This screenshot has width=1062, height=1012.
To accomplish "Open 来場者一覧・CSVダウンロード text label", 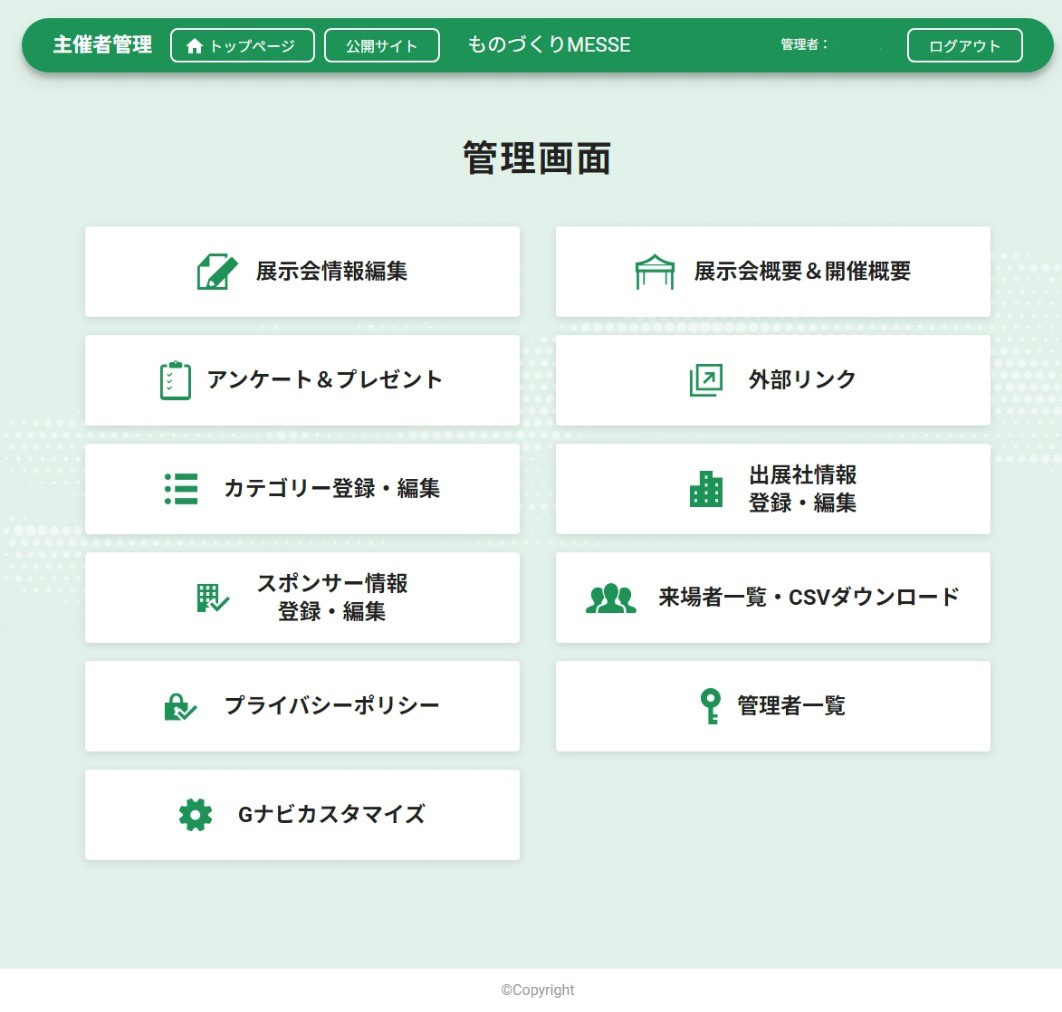I will point(809,597).
